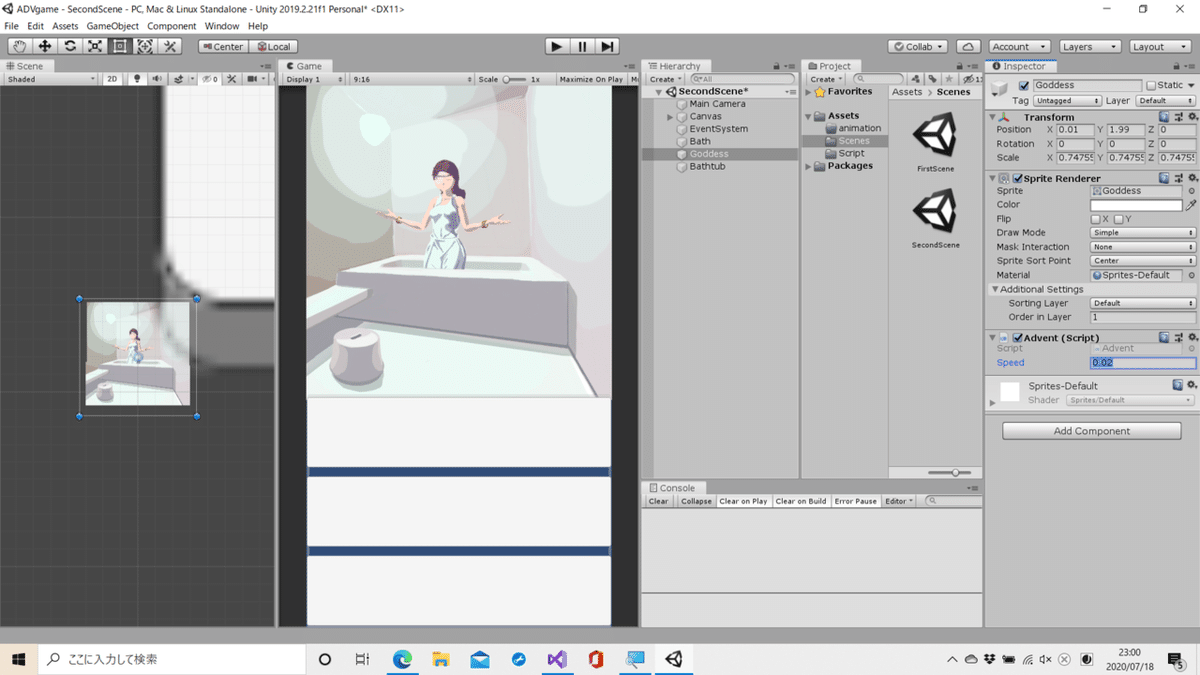Click the Play button

pos(557,46)
